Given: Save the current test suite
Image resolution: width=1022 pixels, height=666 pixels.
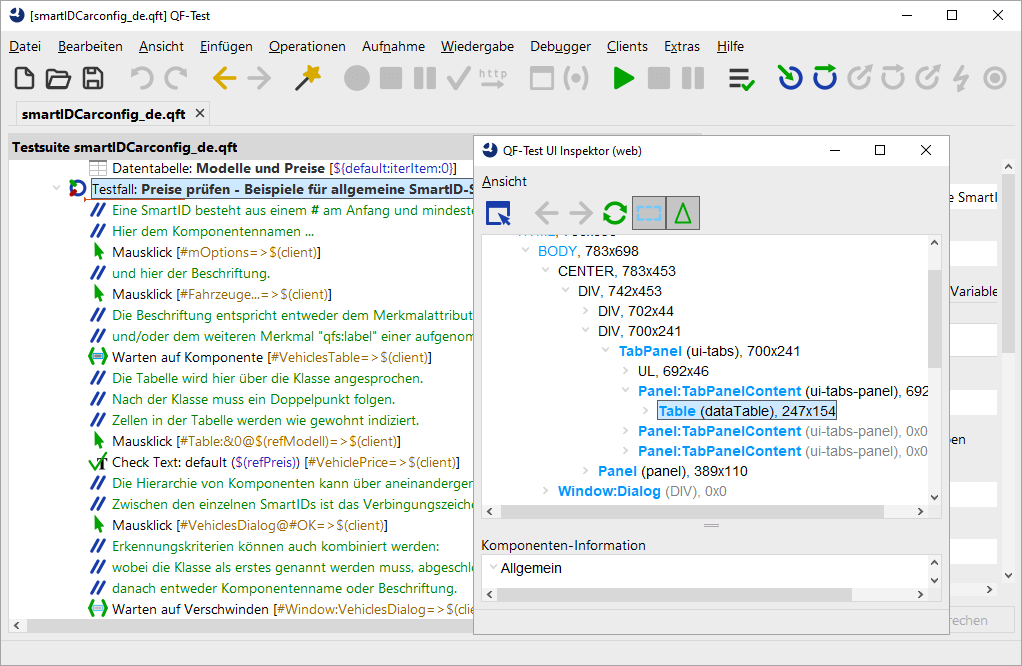Looking at the screenshot, I should [93, 78].
